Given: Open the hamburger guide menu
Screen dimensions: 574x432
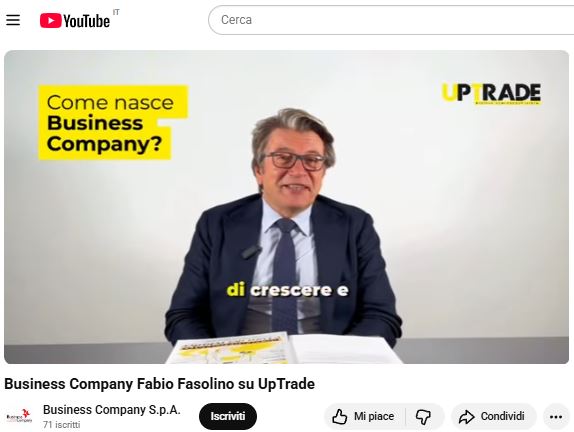Looking at the screenshot, I should [x=13, y=20].
